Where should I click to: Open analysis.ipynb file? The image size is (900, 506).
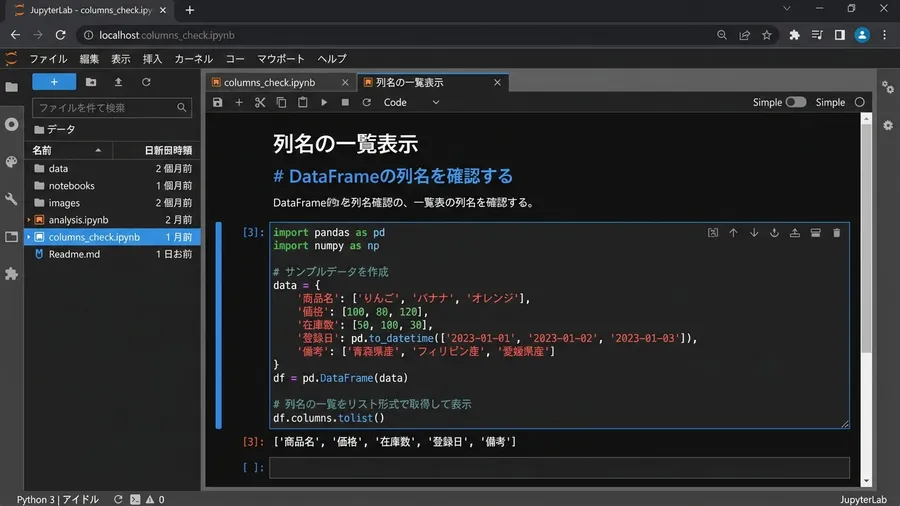click(112, 220)
